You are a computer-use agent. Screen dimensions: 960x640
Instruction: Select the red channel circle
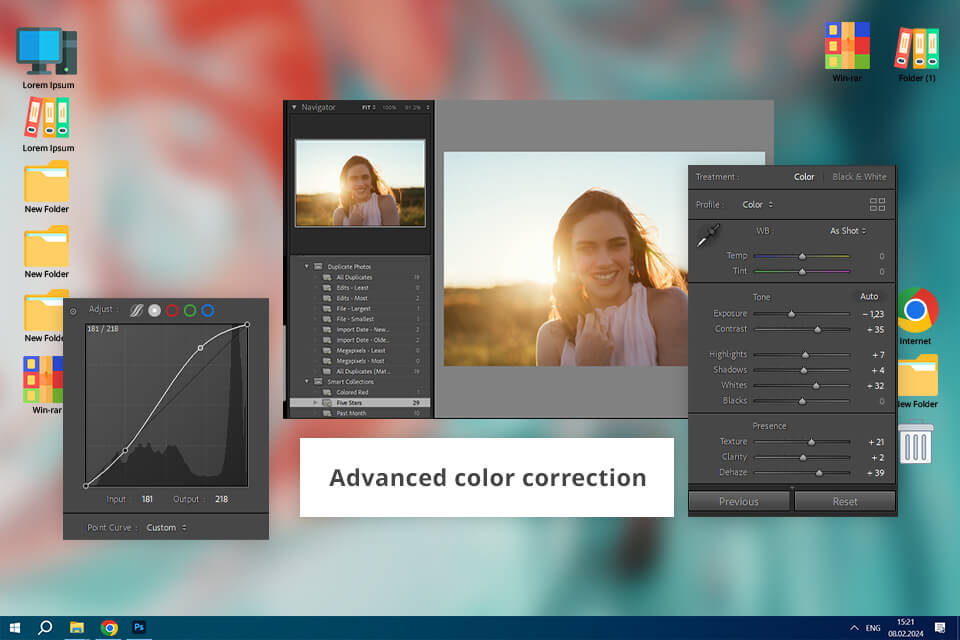coord(171,311)
